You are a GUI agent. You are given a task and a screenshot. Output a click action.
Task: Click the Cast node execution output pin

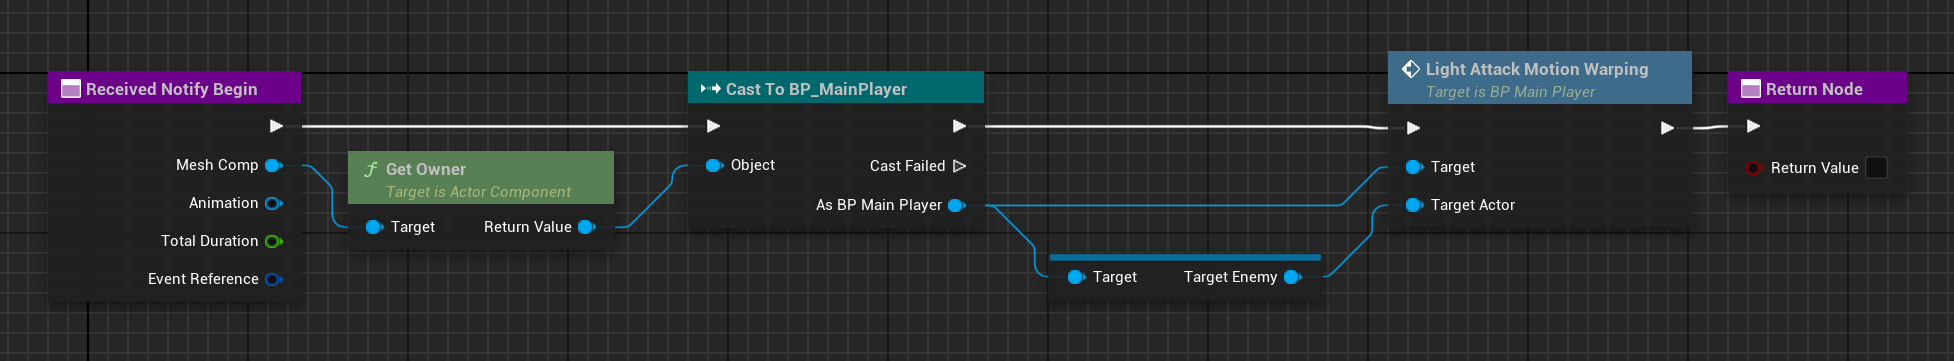(959, 126)
